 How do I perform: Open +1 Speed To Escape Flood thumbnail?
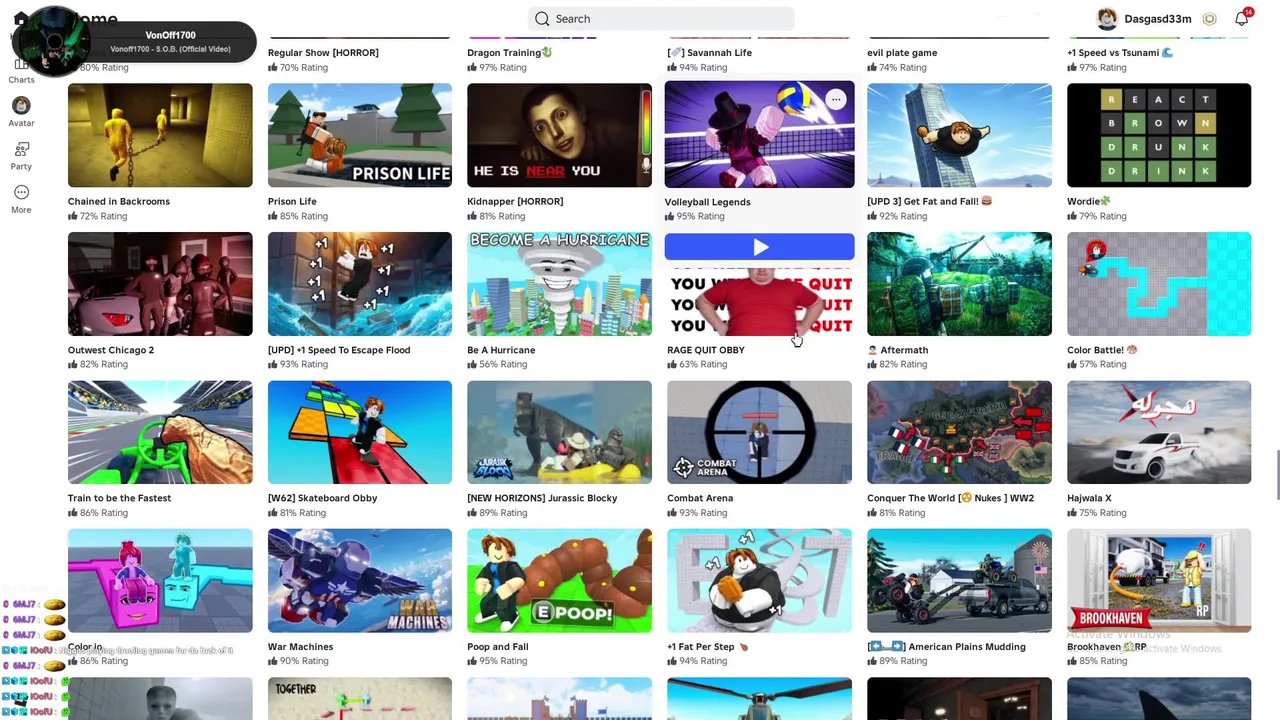coord(360,284)
